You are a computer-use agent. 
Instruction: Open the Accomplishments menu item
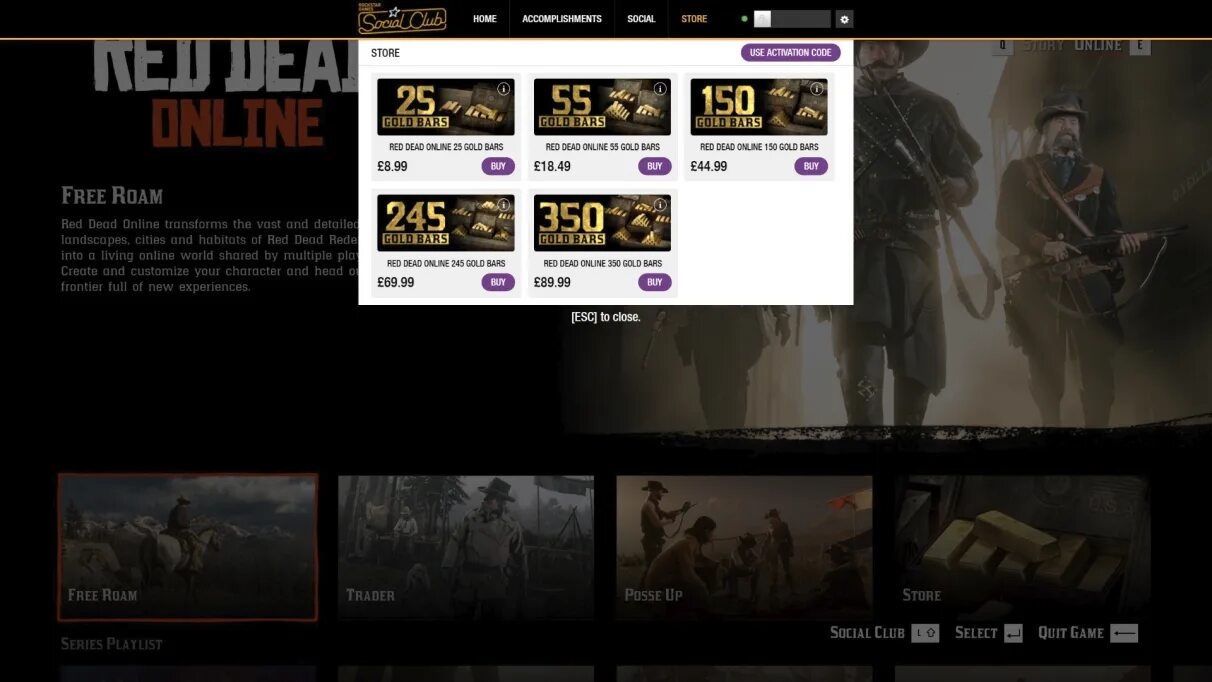[x=561, y=18]
